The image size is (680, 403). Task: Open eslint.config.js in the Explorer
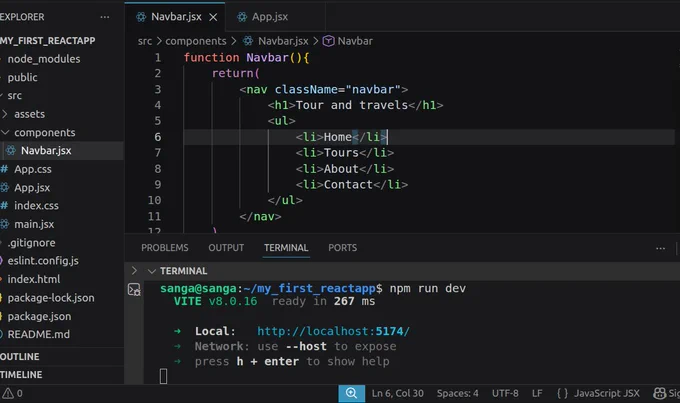(43, 261)
